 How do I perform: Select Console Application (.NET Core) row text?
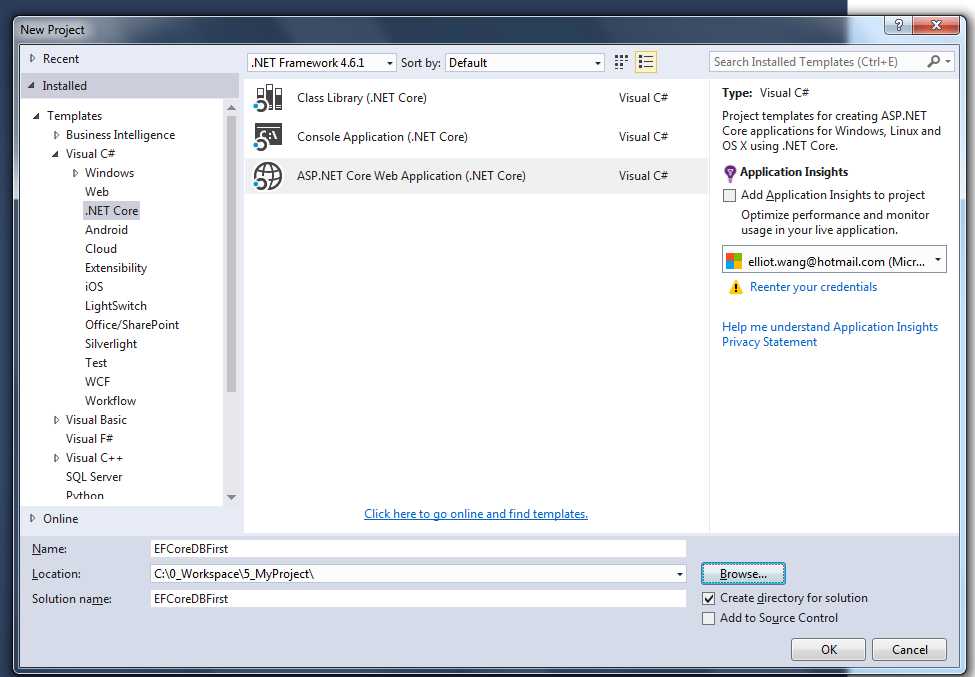[382, 137]
